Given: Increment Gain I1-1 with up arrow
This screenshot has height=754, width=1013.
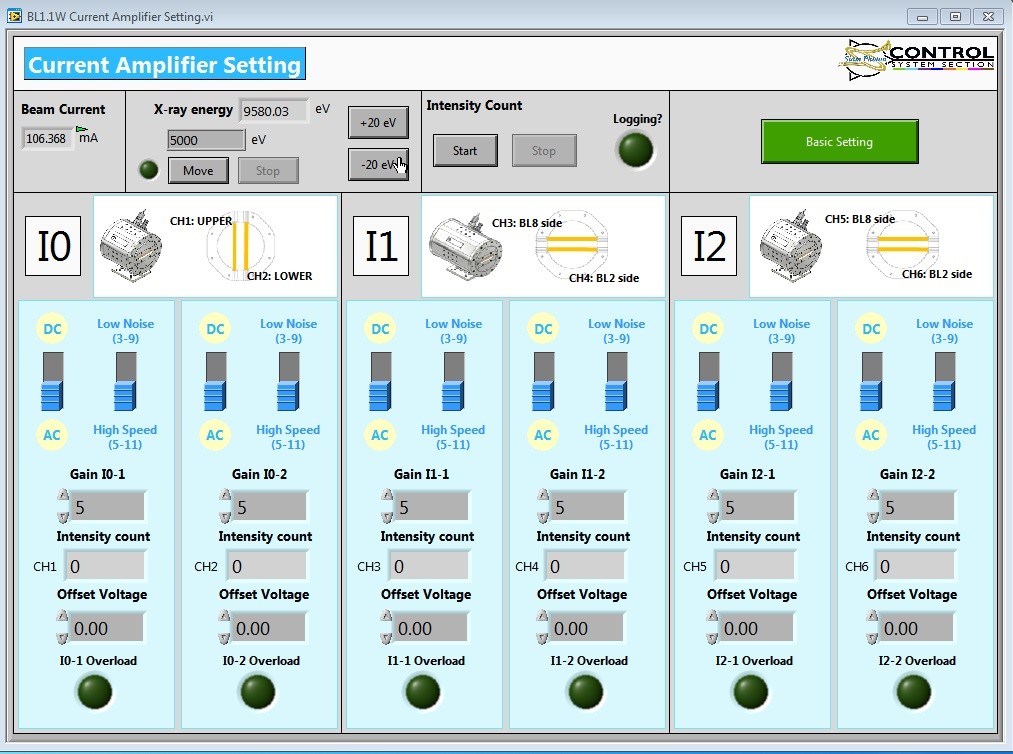Looking at the screenshot, I should (387, 496).
